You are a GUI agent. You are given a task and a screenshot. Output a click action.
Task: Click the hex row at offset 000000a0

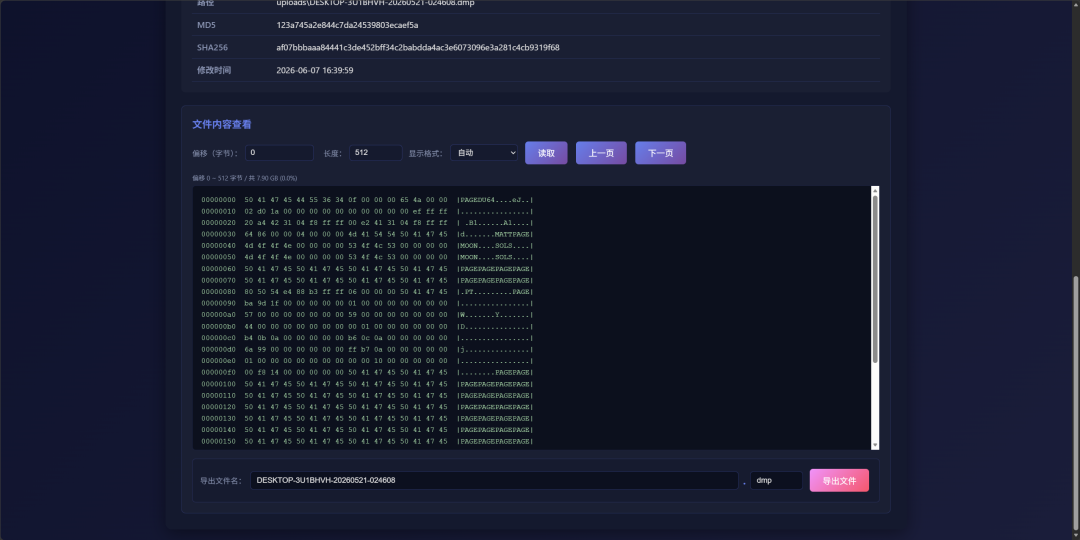367,315
